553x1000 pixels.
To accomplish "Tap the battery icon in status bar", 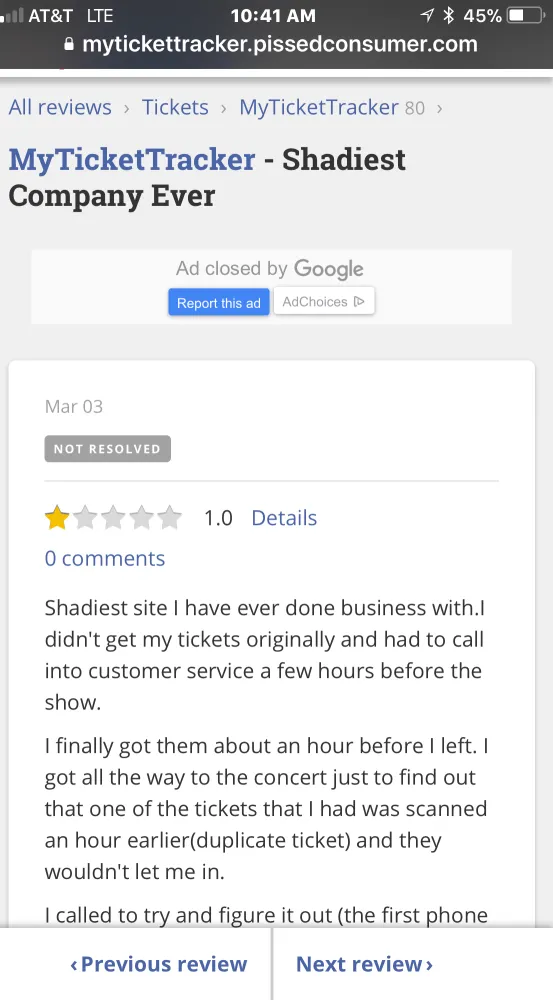I will pos(524,16).
